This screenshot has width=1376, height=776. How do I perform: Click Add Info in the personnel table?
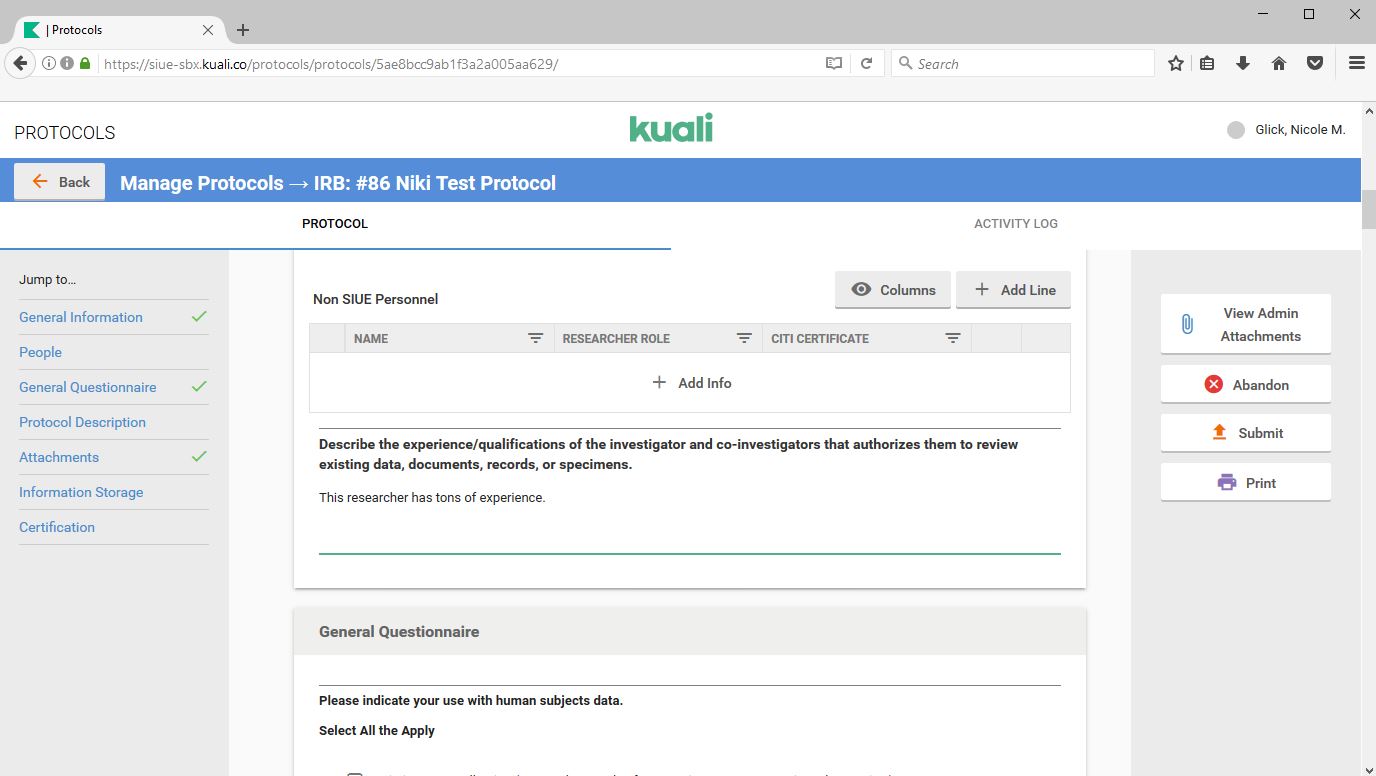click(x=691, y=383)
